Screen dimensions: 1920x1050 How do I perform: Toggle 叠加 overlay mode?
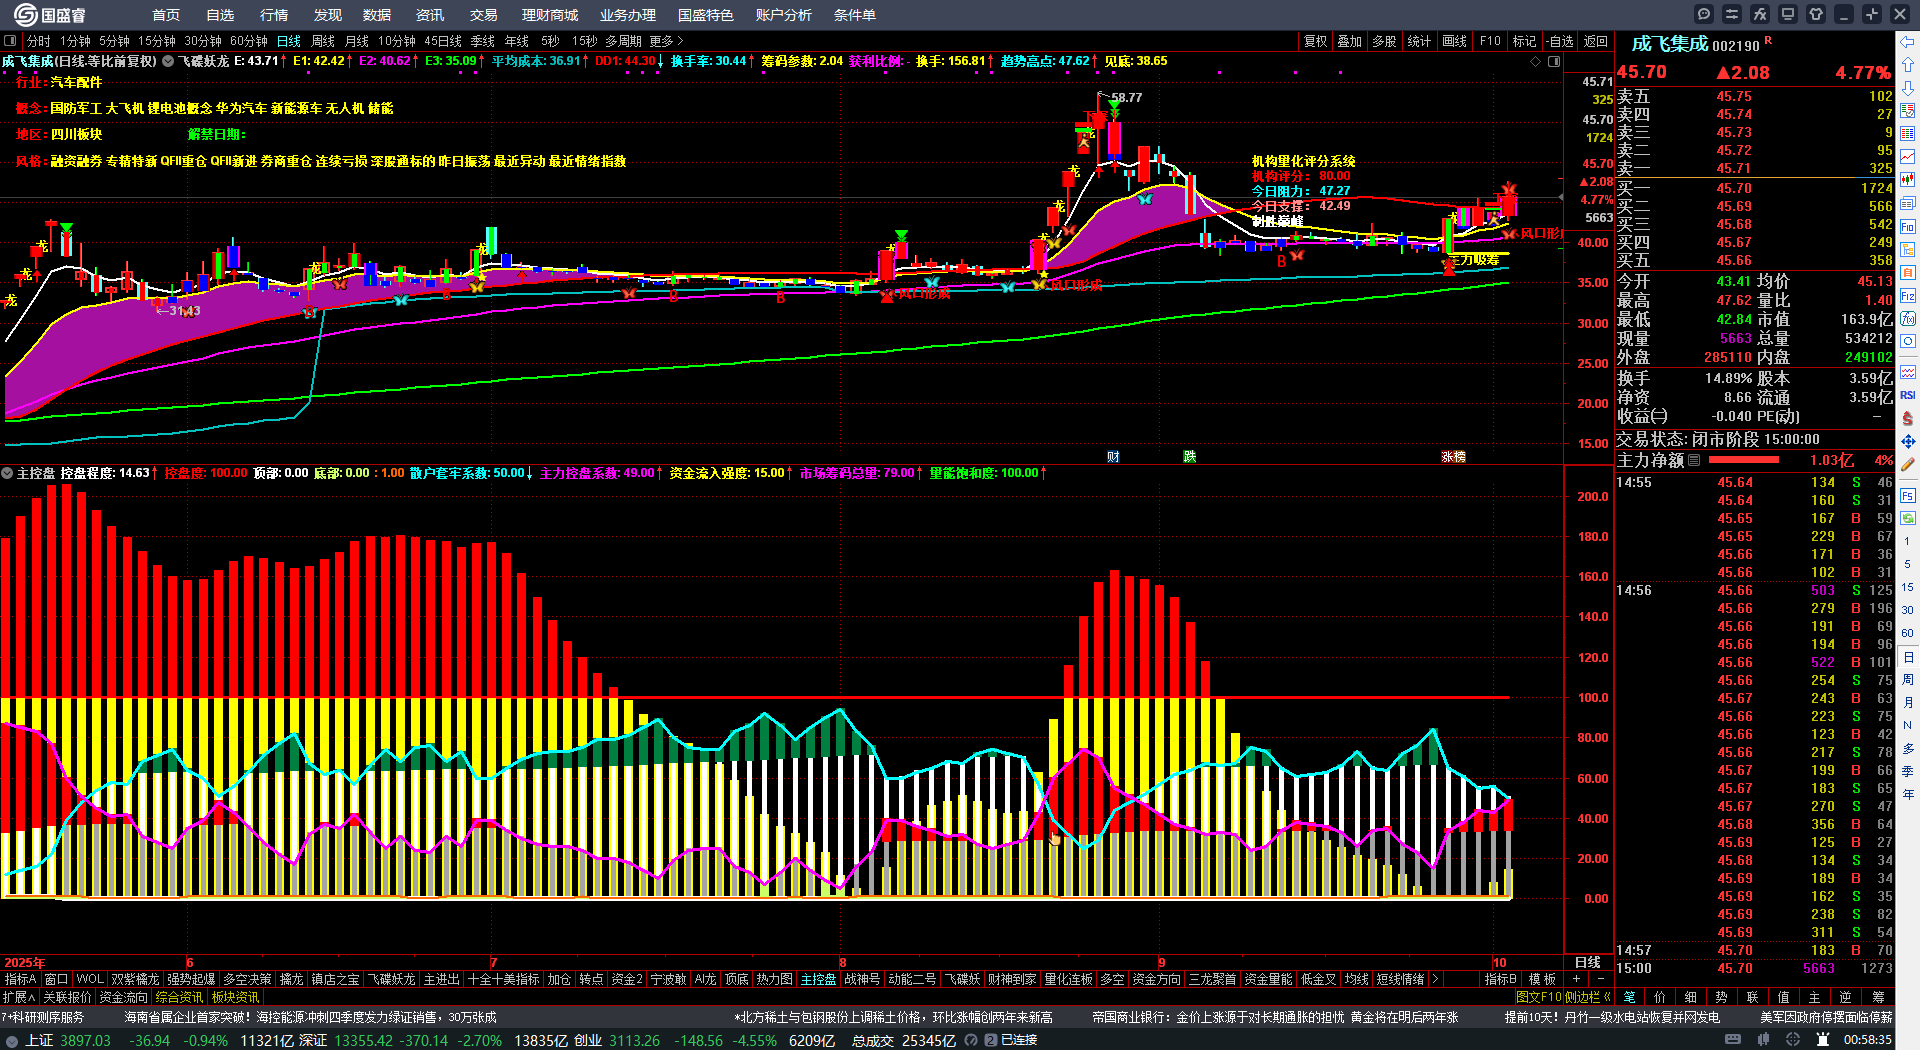1350,41
